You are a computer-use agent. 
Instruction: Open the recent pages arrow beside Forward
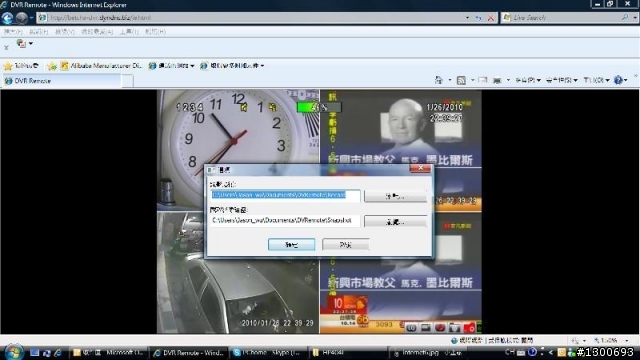click(31, 18)
